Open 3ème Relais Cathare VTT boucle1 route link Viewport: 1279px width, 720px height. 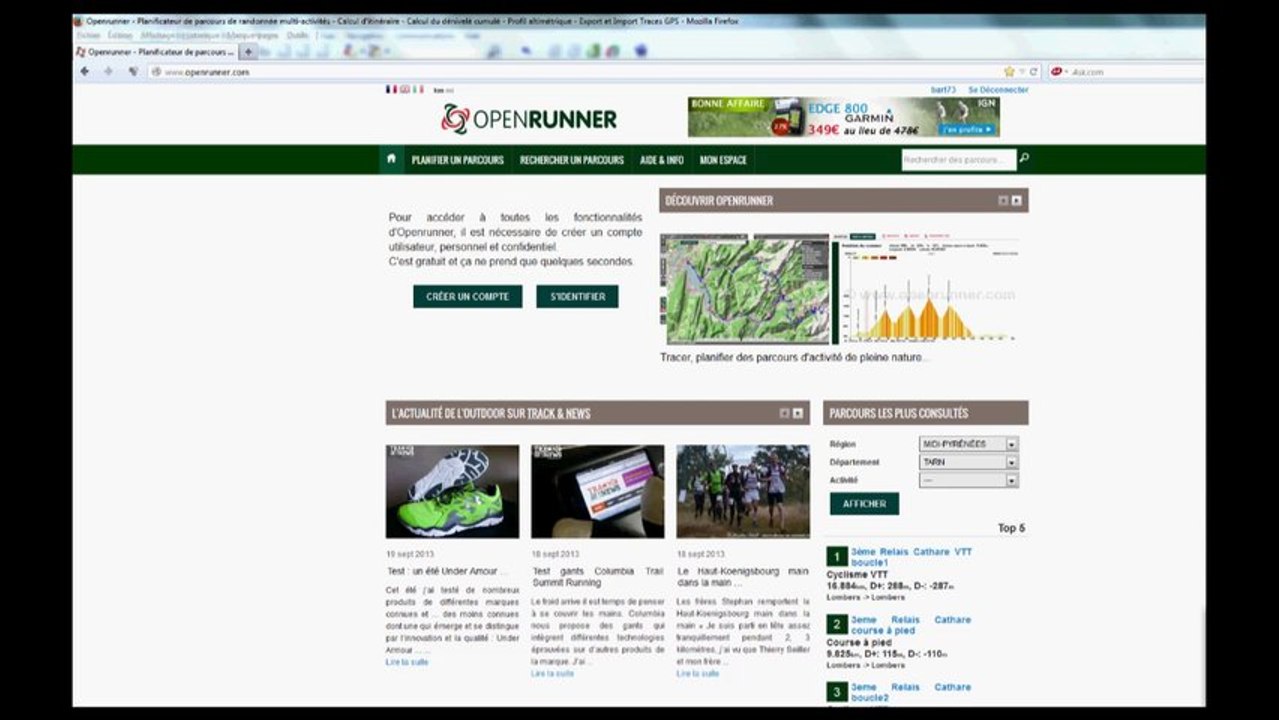911,557
